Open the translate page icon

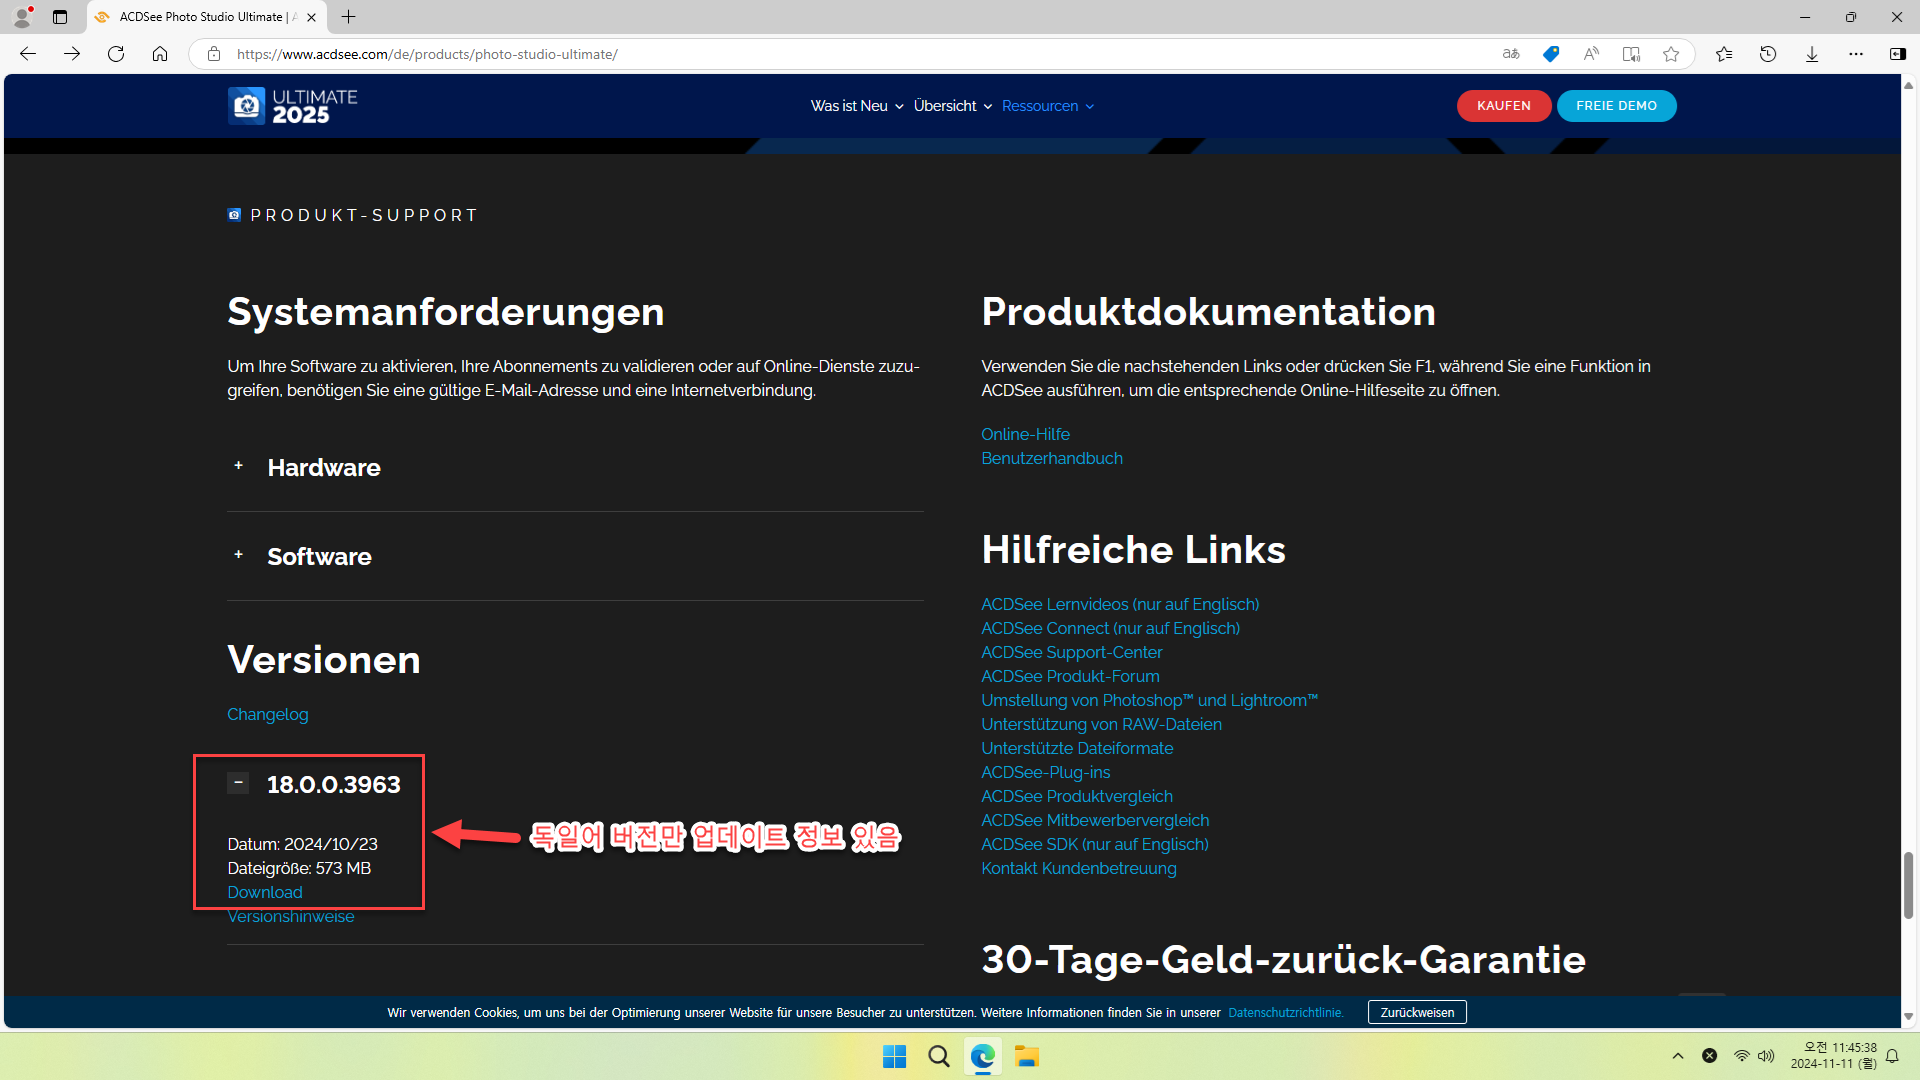[x=1511, y=54]
